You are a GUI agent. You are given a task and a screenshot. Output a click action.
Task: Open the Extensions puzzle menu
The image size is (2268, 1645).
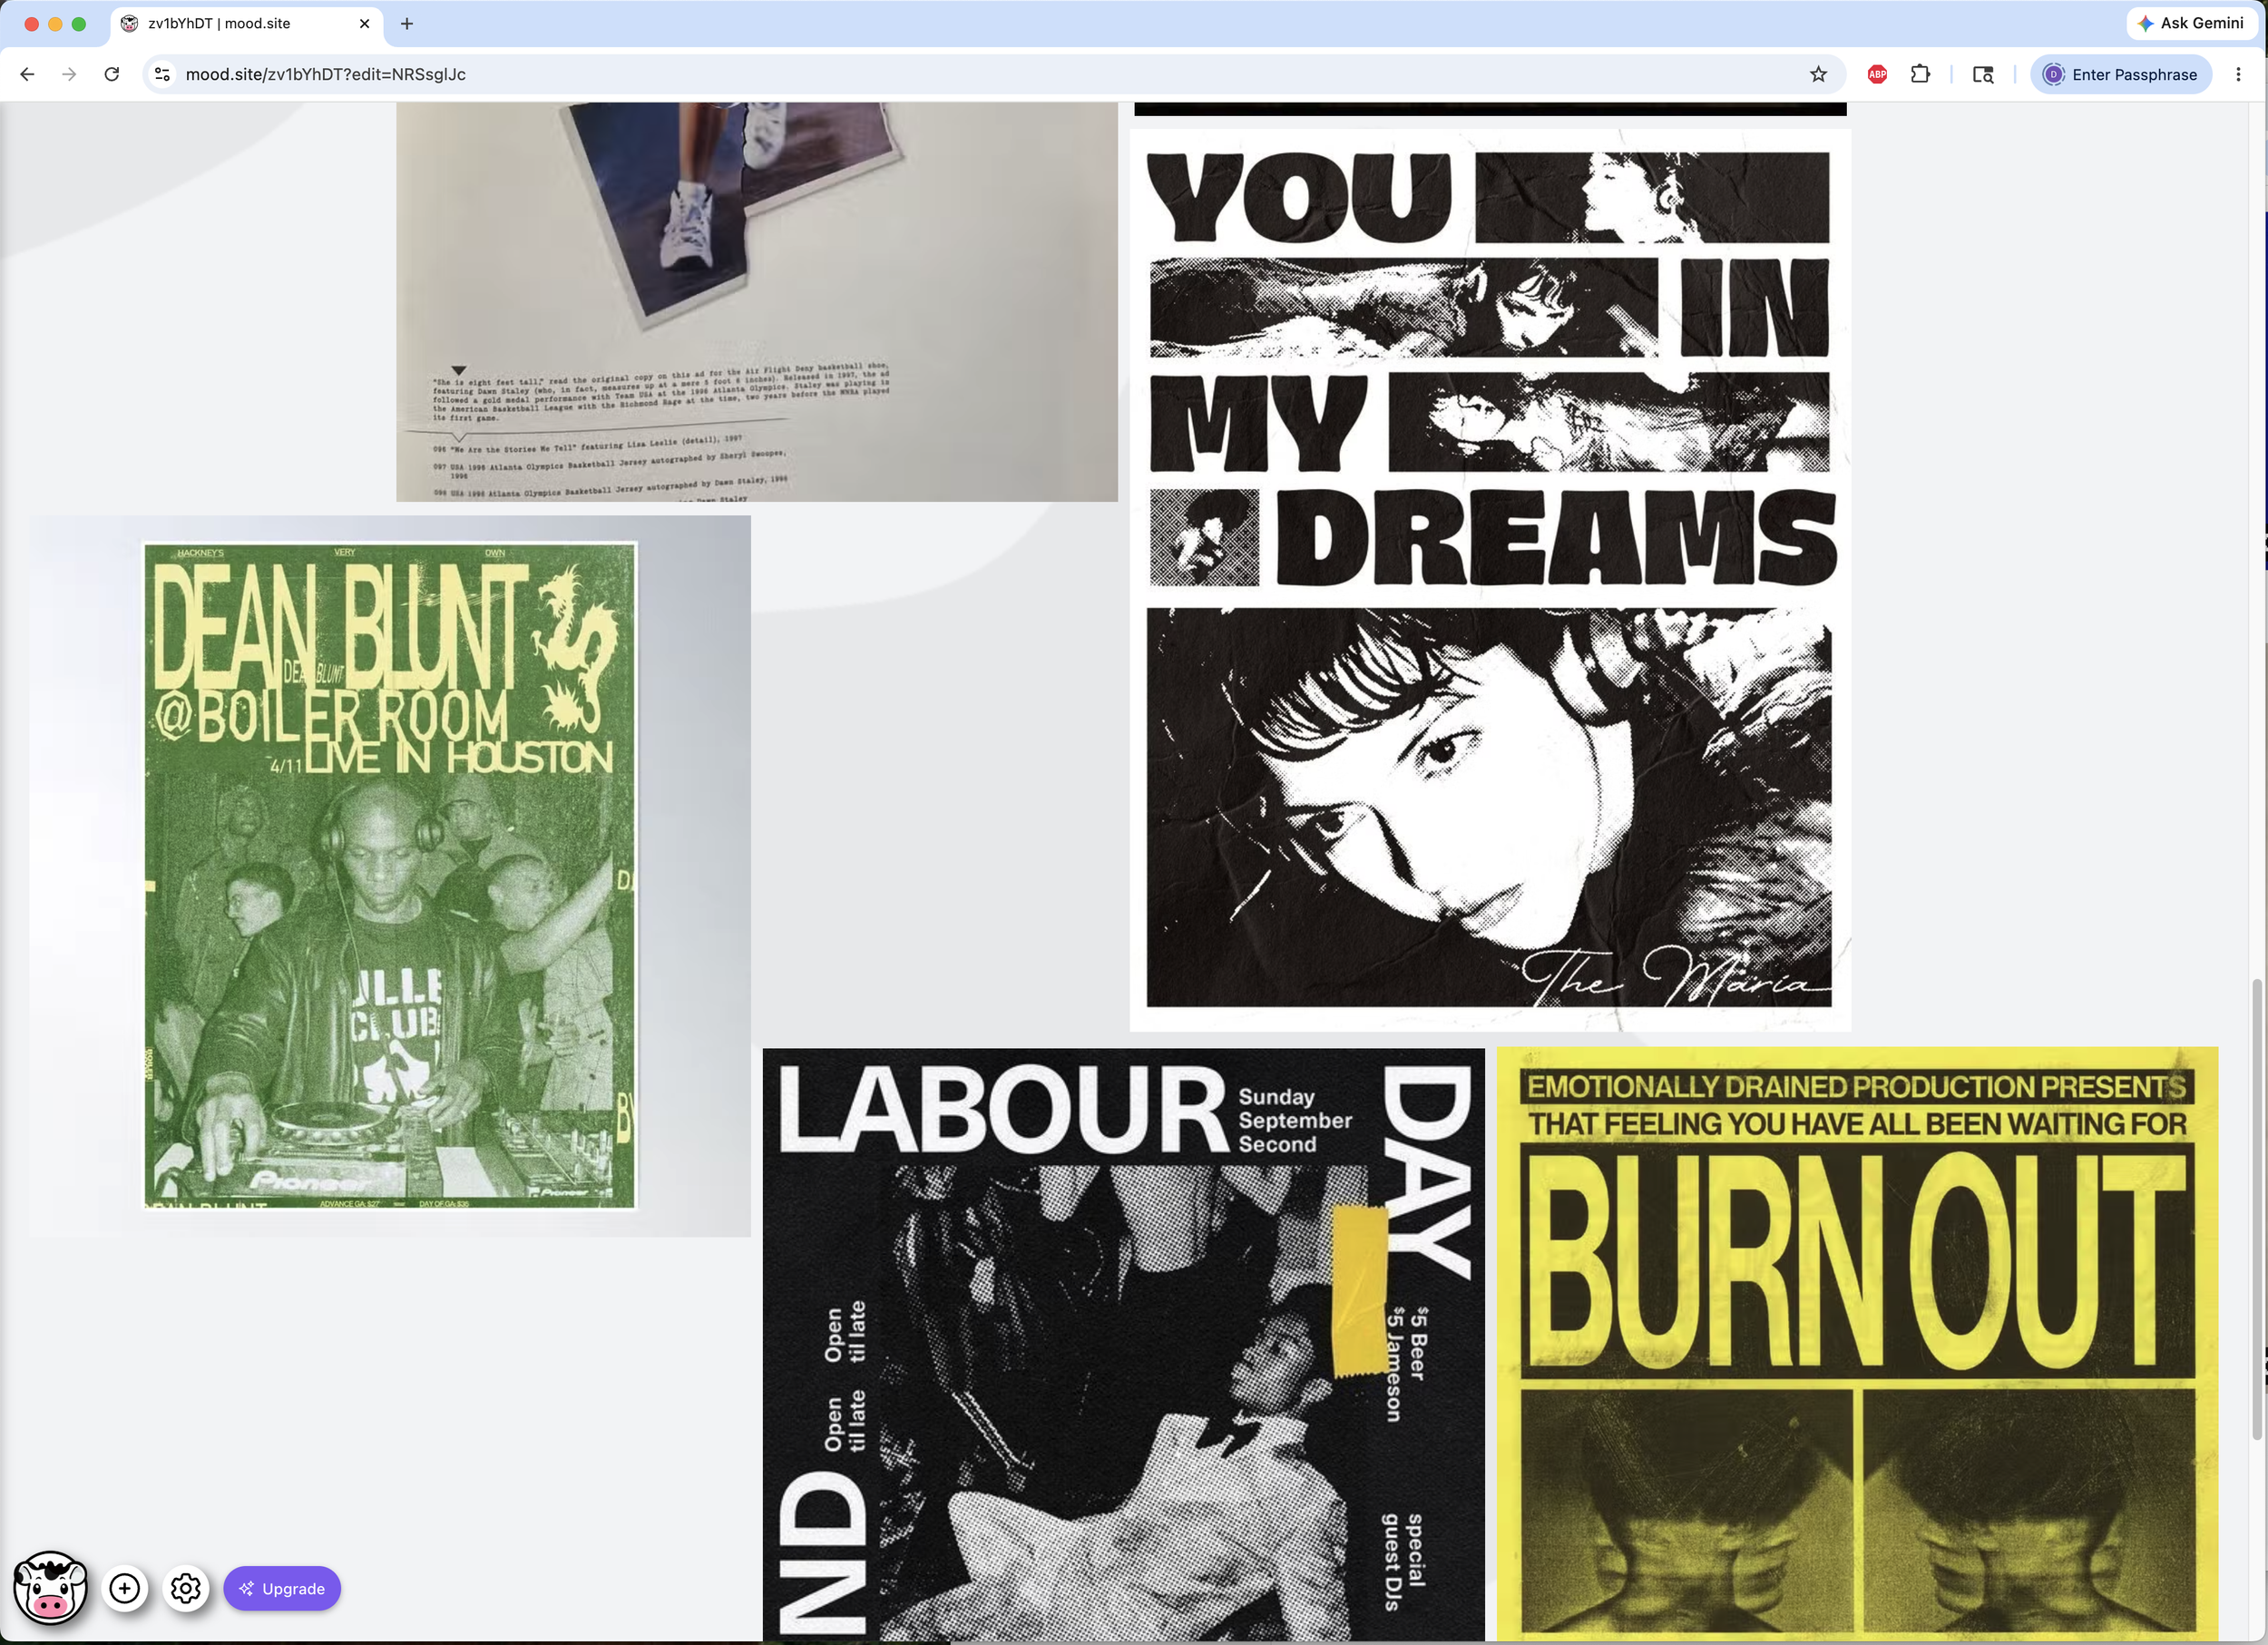click(1920, 74)
